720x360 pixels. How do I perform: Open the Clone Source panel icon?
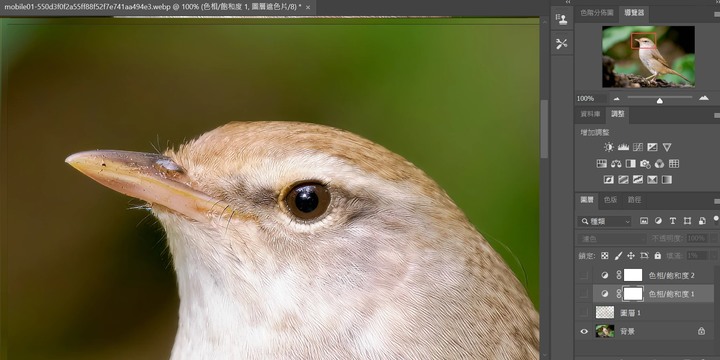(562, 19)
